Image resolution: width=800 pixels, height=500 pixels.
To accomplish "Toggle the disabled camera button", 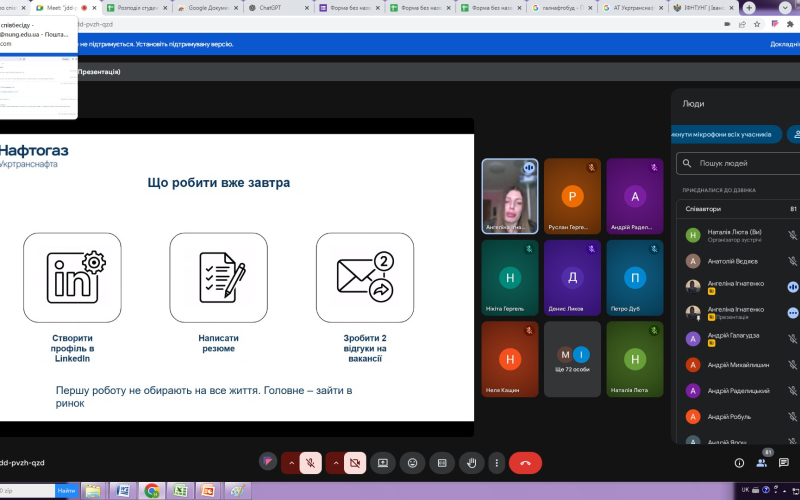I will [x=355, y=463].
